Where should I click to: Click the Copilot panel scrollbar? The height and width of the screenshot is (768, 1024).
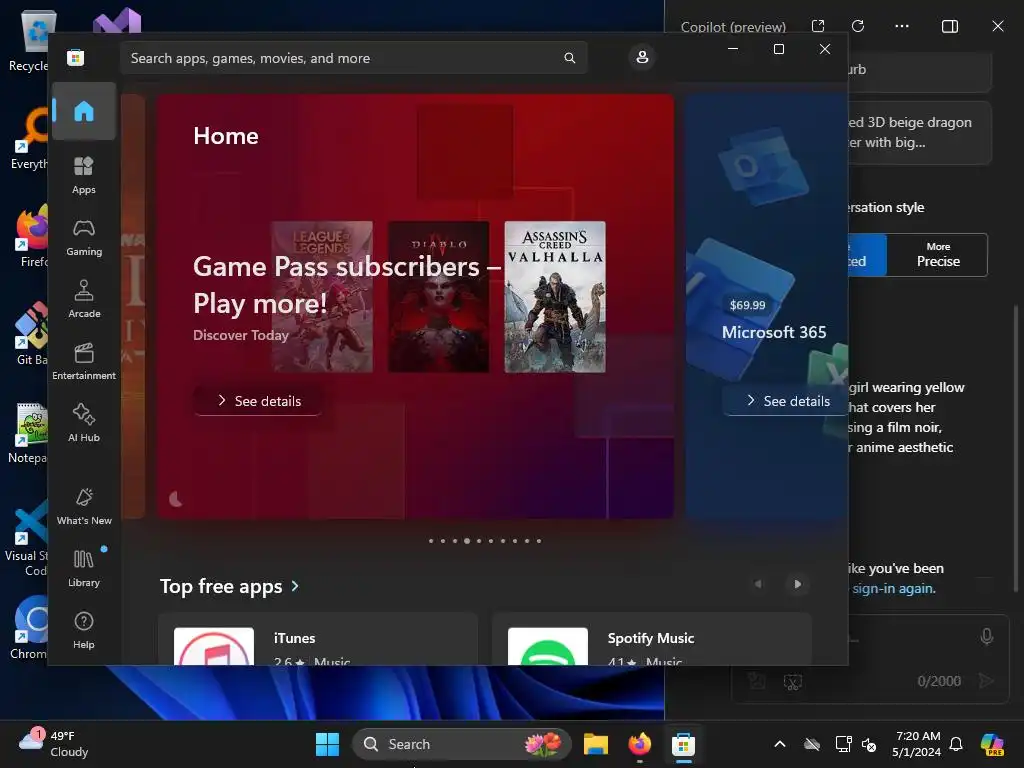coord(1016,449)
